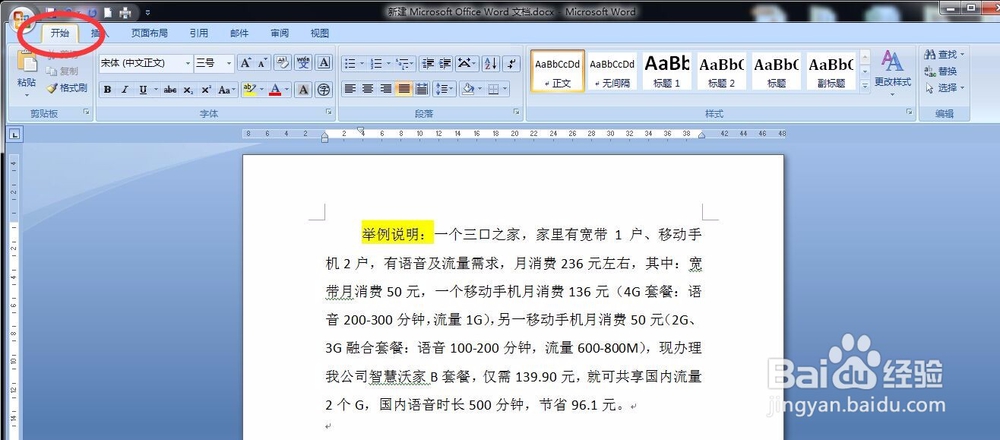Toggle Character Shading button

[304, 90]
